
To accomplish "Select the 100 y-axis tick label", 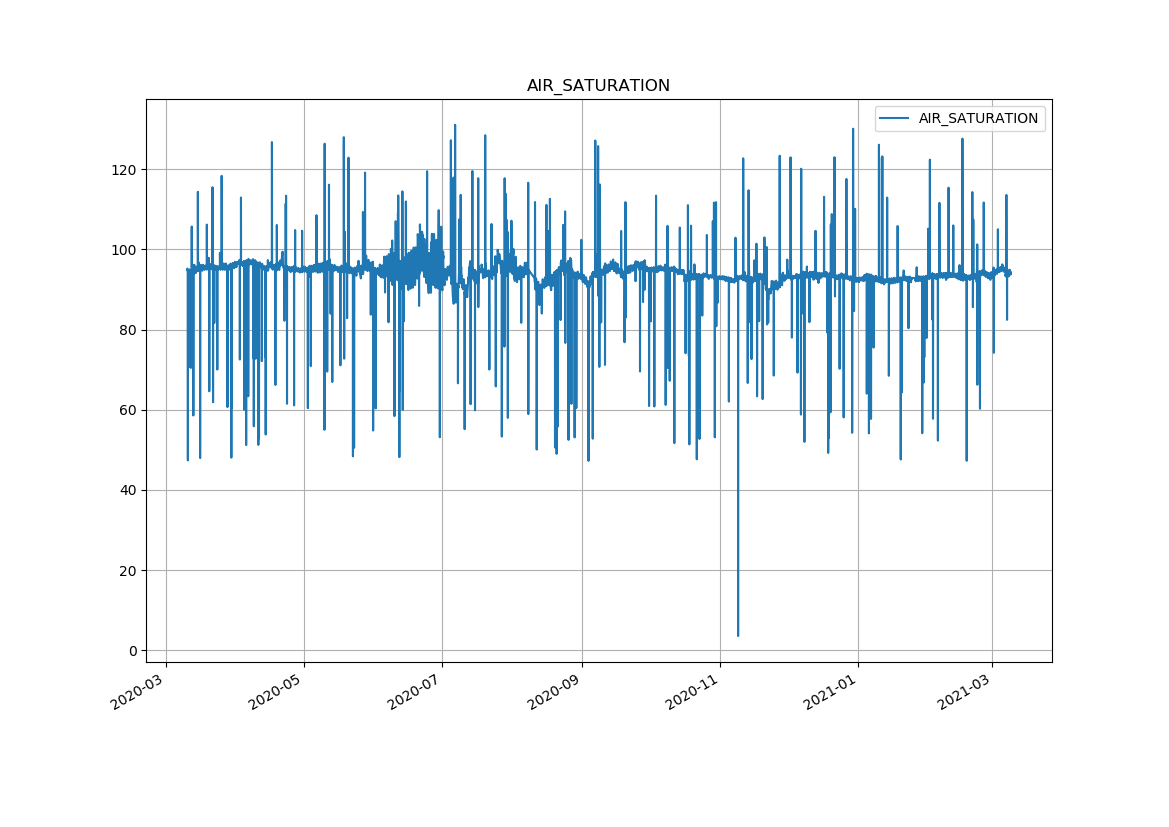I will coord(125,250).
